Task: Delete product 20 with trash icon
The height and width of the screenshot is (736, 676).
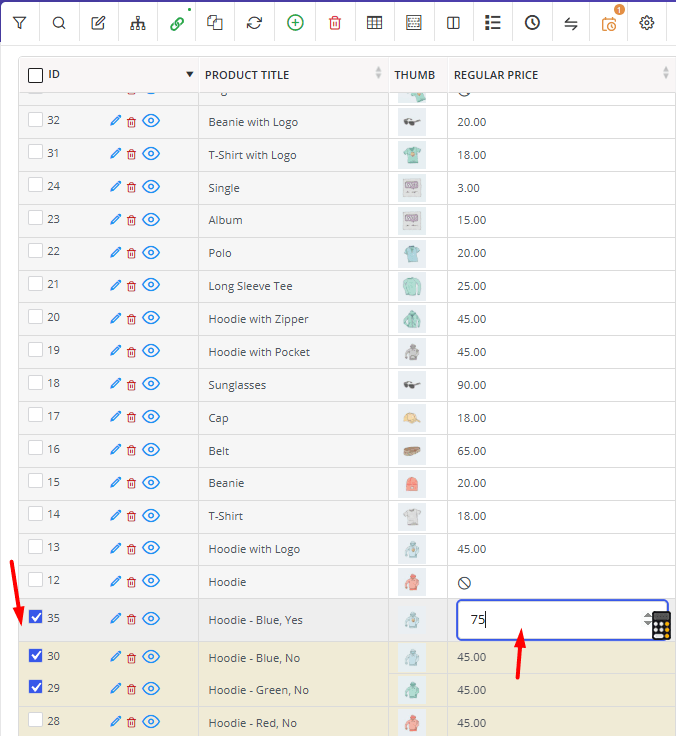Action: coord(131,319)
